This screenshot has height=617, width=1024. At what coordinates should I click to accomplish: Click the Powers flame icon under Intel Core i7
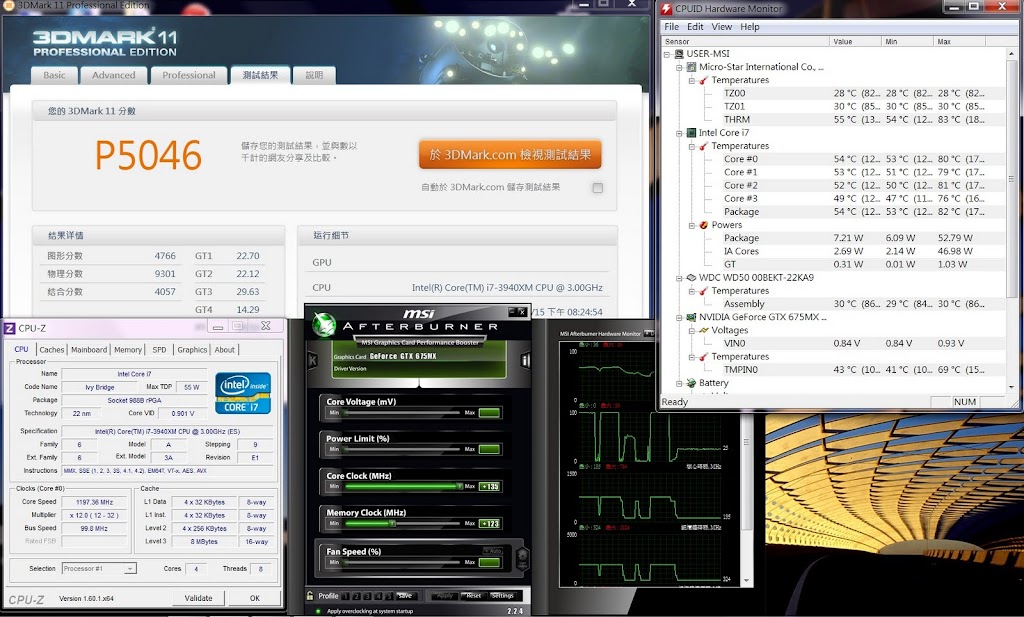tap(704, 225)
